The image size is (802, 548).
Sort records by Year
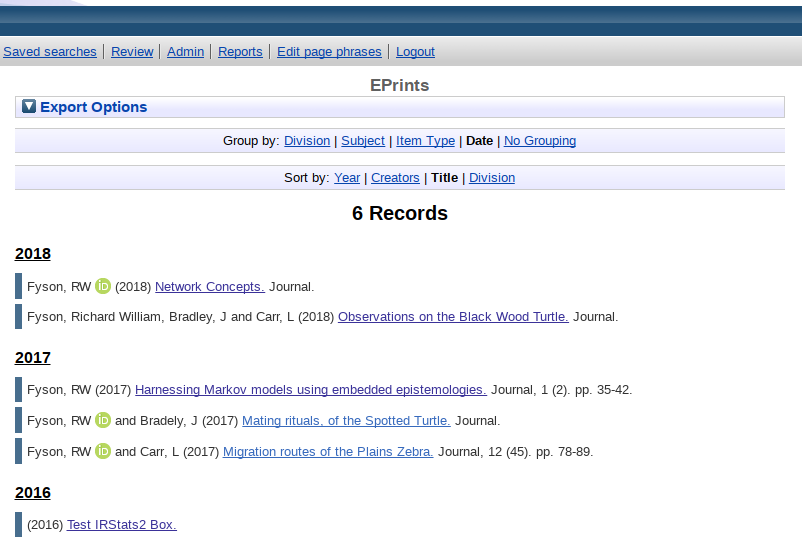click(347, 178)
